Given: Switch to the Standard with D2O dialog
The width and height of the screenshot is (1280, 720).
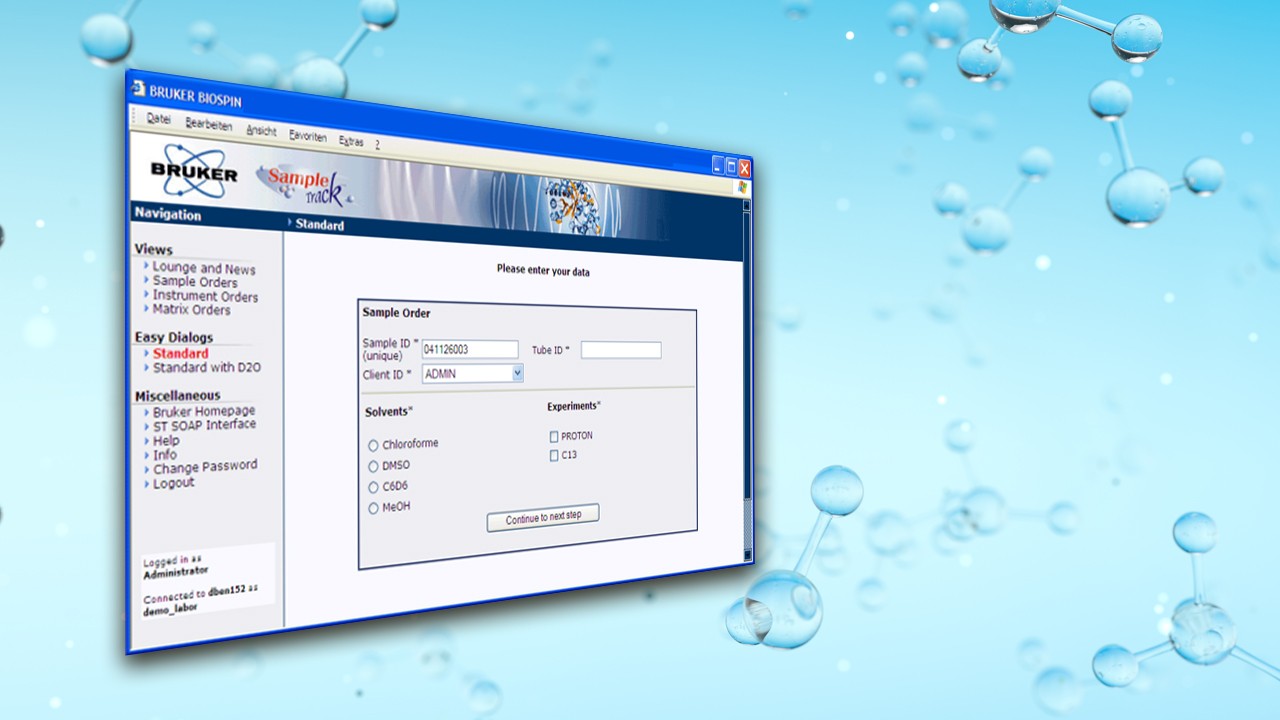Looking at the screenshot, I should (x=207, y=367).
